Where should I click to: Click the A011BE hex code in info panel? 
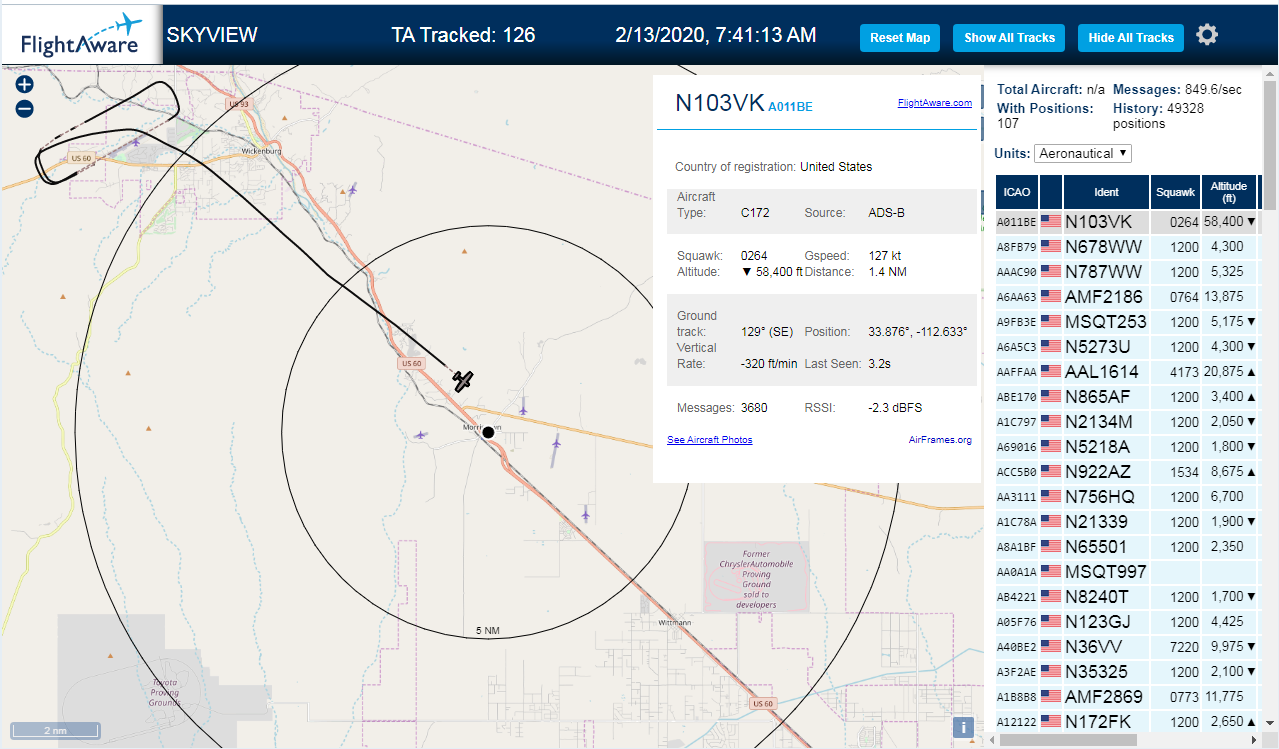pyautogui.click(x=791, y=107)
